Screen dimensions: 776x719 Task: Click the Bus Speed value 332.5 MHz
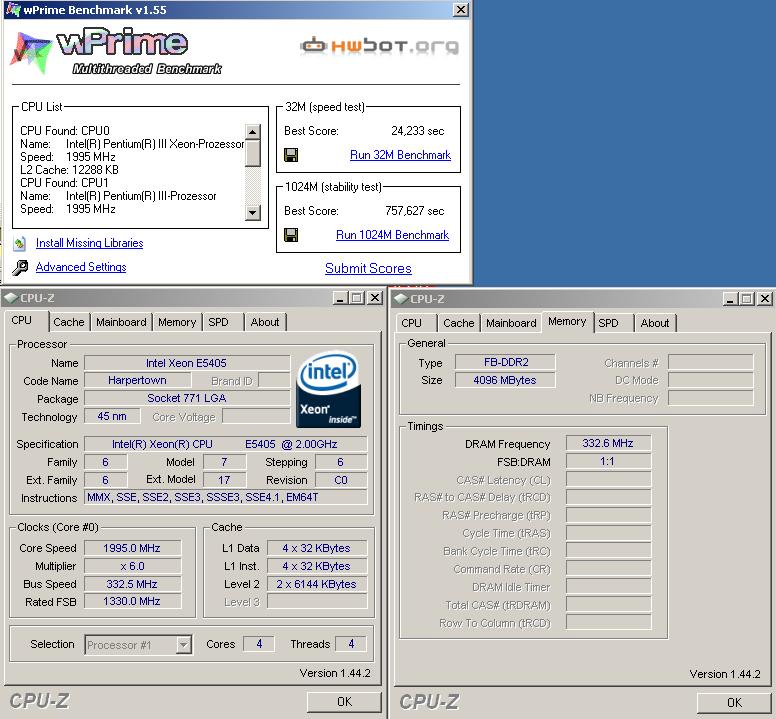132,584
